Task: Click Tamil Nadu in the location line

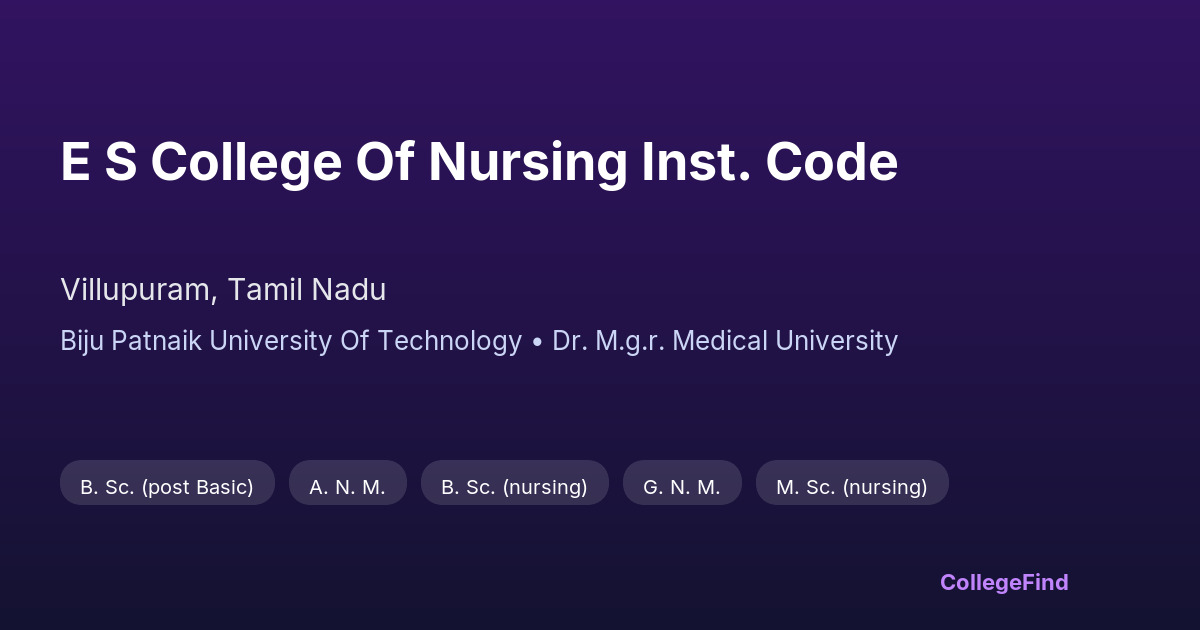Action: [x=307, y=290]
